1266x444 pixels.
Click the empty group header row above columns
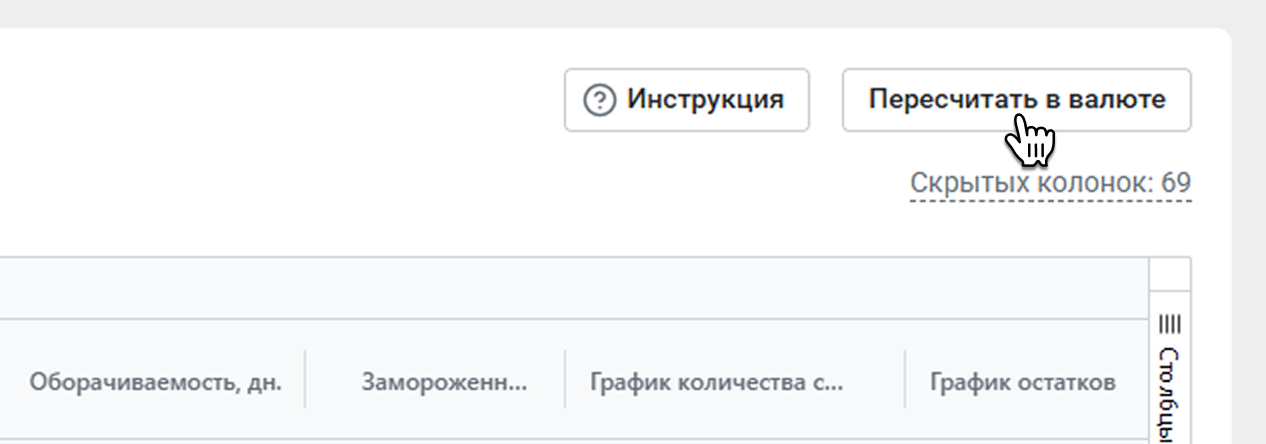coord(575,289)
